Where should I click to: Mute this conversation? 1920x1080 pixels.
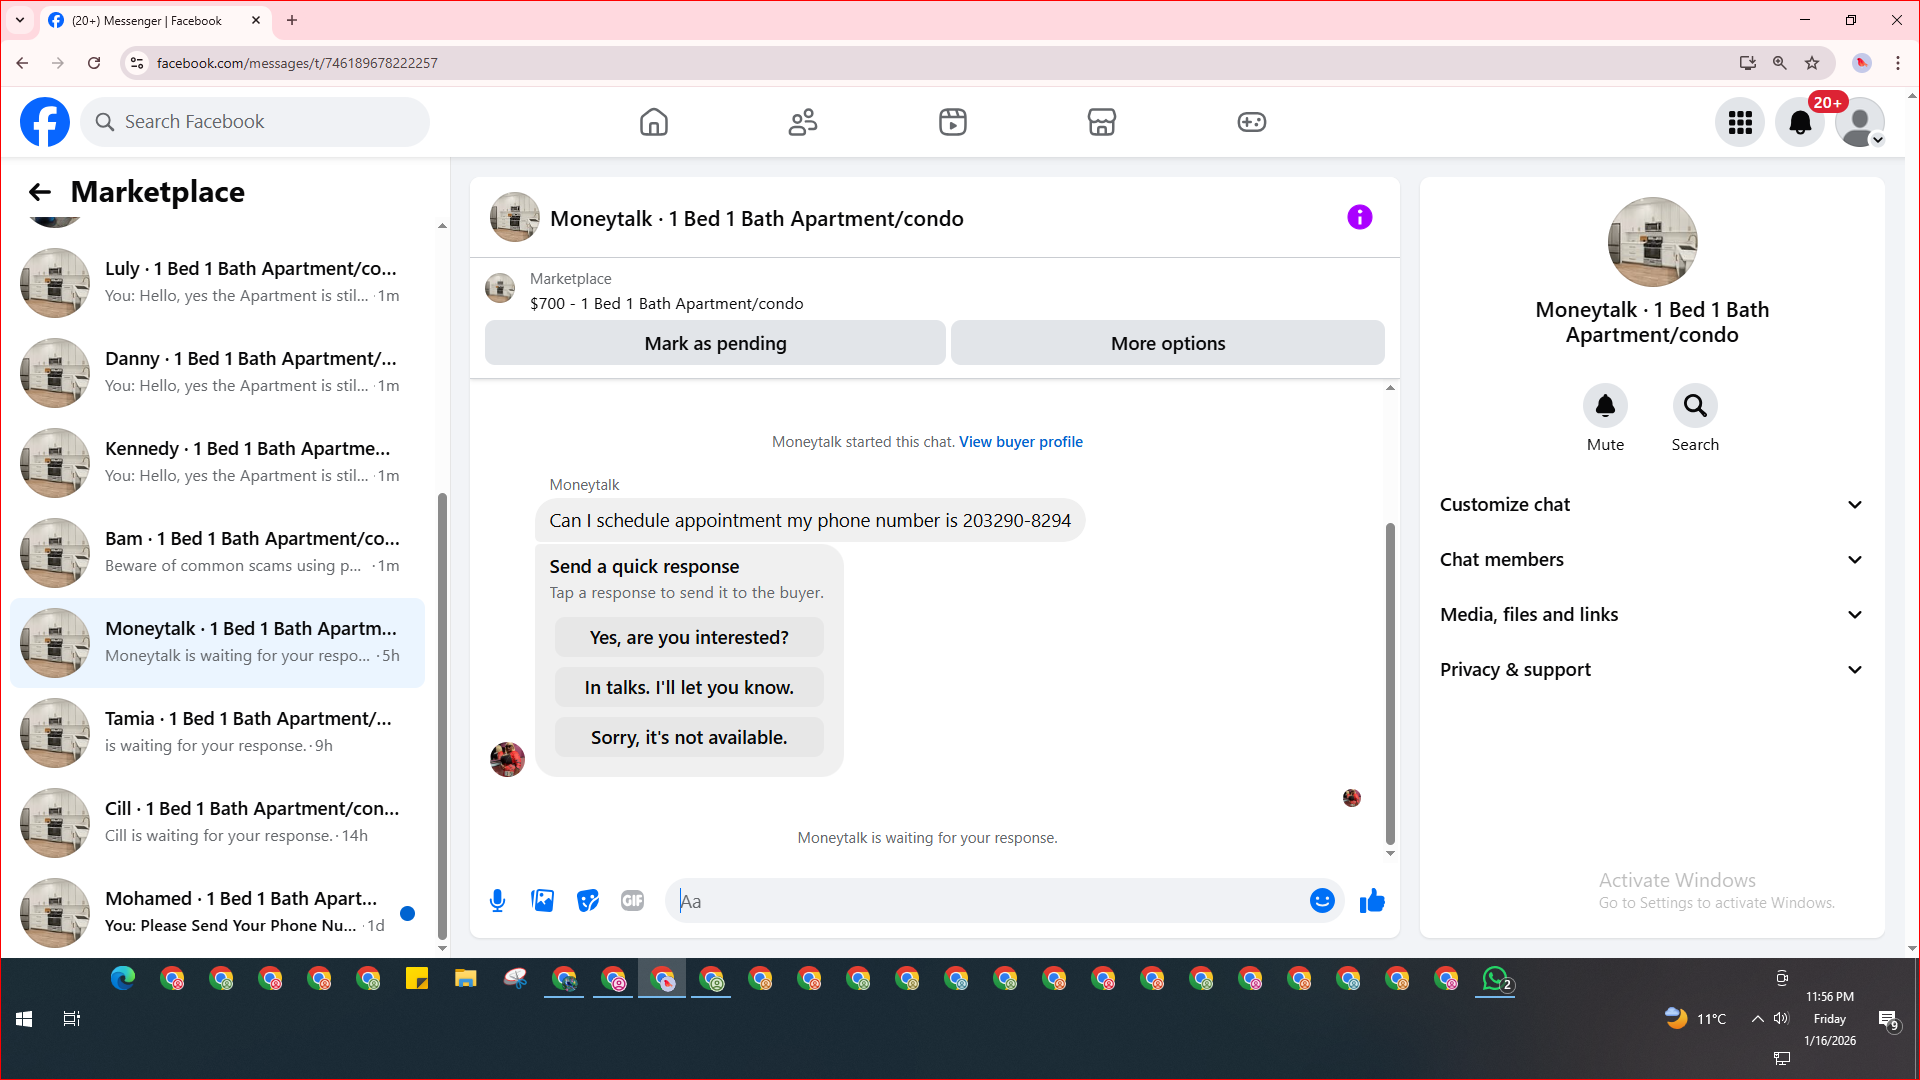click(1605, 406)
